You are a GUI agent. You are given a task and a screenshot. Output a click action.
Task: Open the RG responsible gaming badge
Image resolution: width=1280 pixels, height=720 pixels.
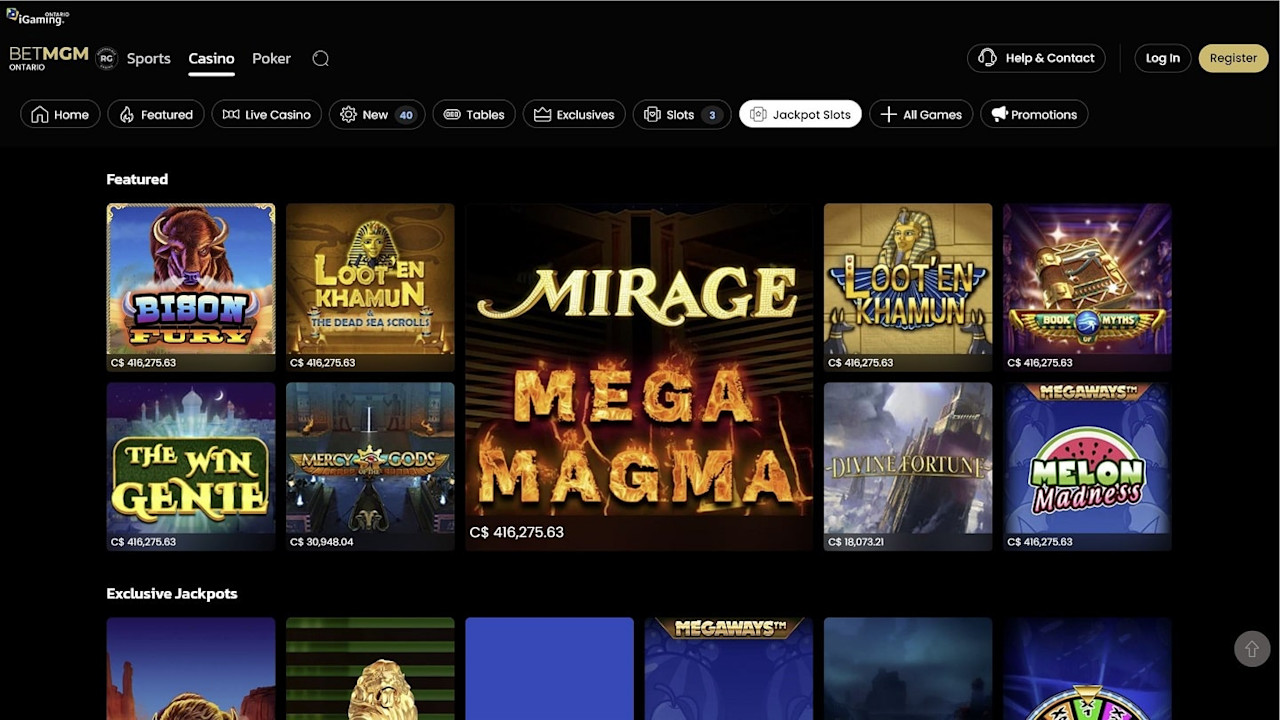click(106, 59)
